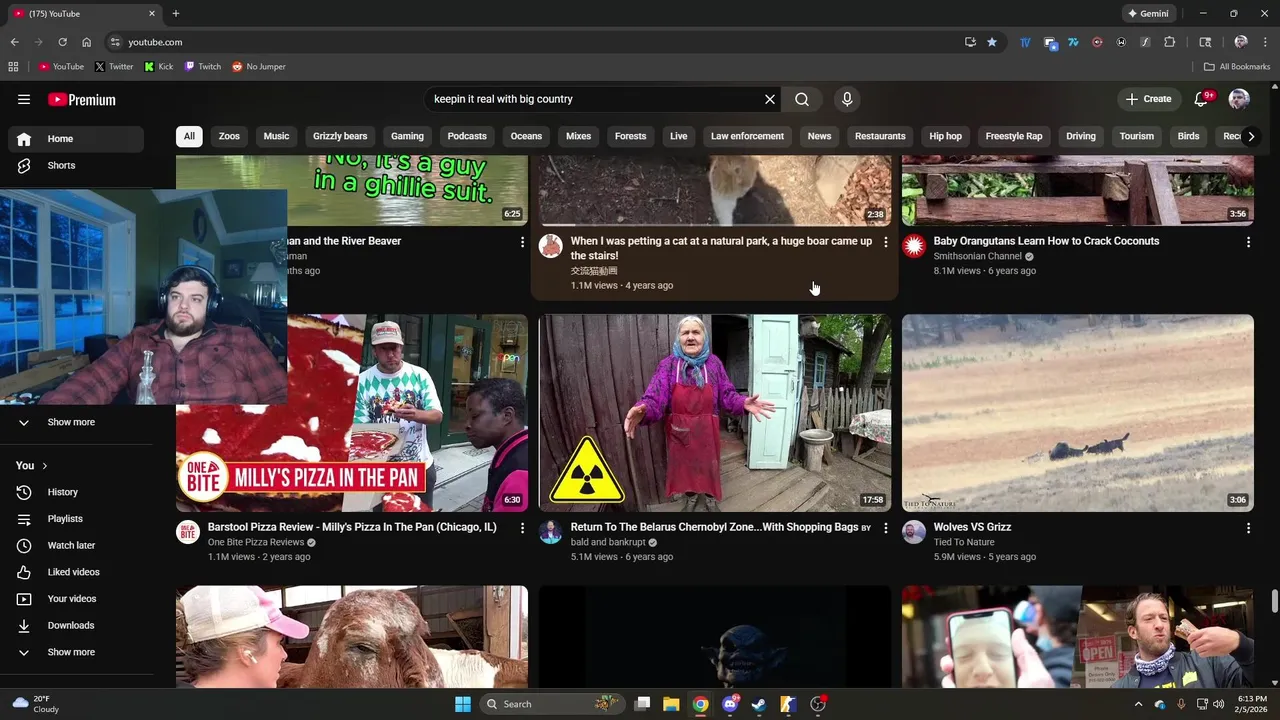Screen dimensions: 1280x720
Task: Open the No Jumper bookmark
Action: coord(259,67)
